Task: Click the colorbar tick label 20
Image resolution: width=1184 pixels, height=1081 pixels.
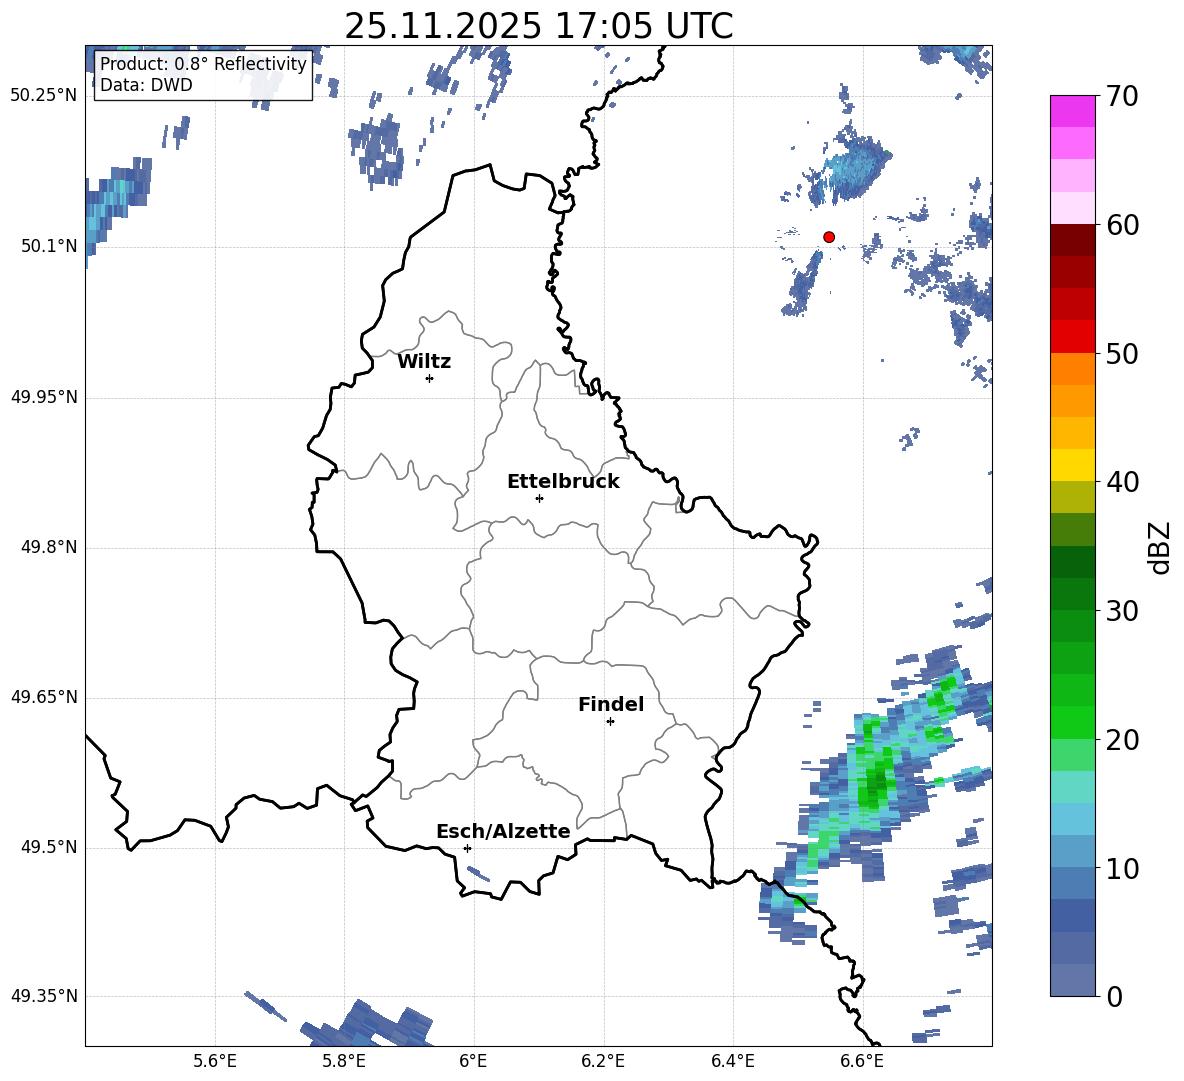Action: click(1122, 740)
